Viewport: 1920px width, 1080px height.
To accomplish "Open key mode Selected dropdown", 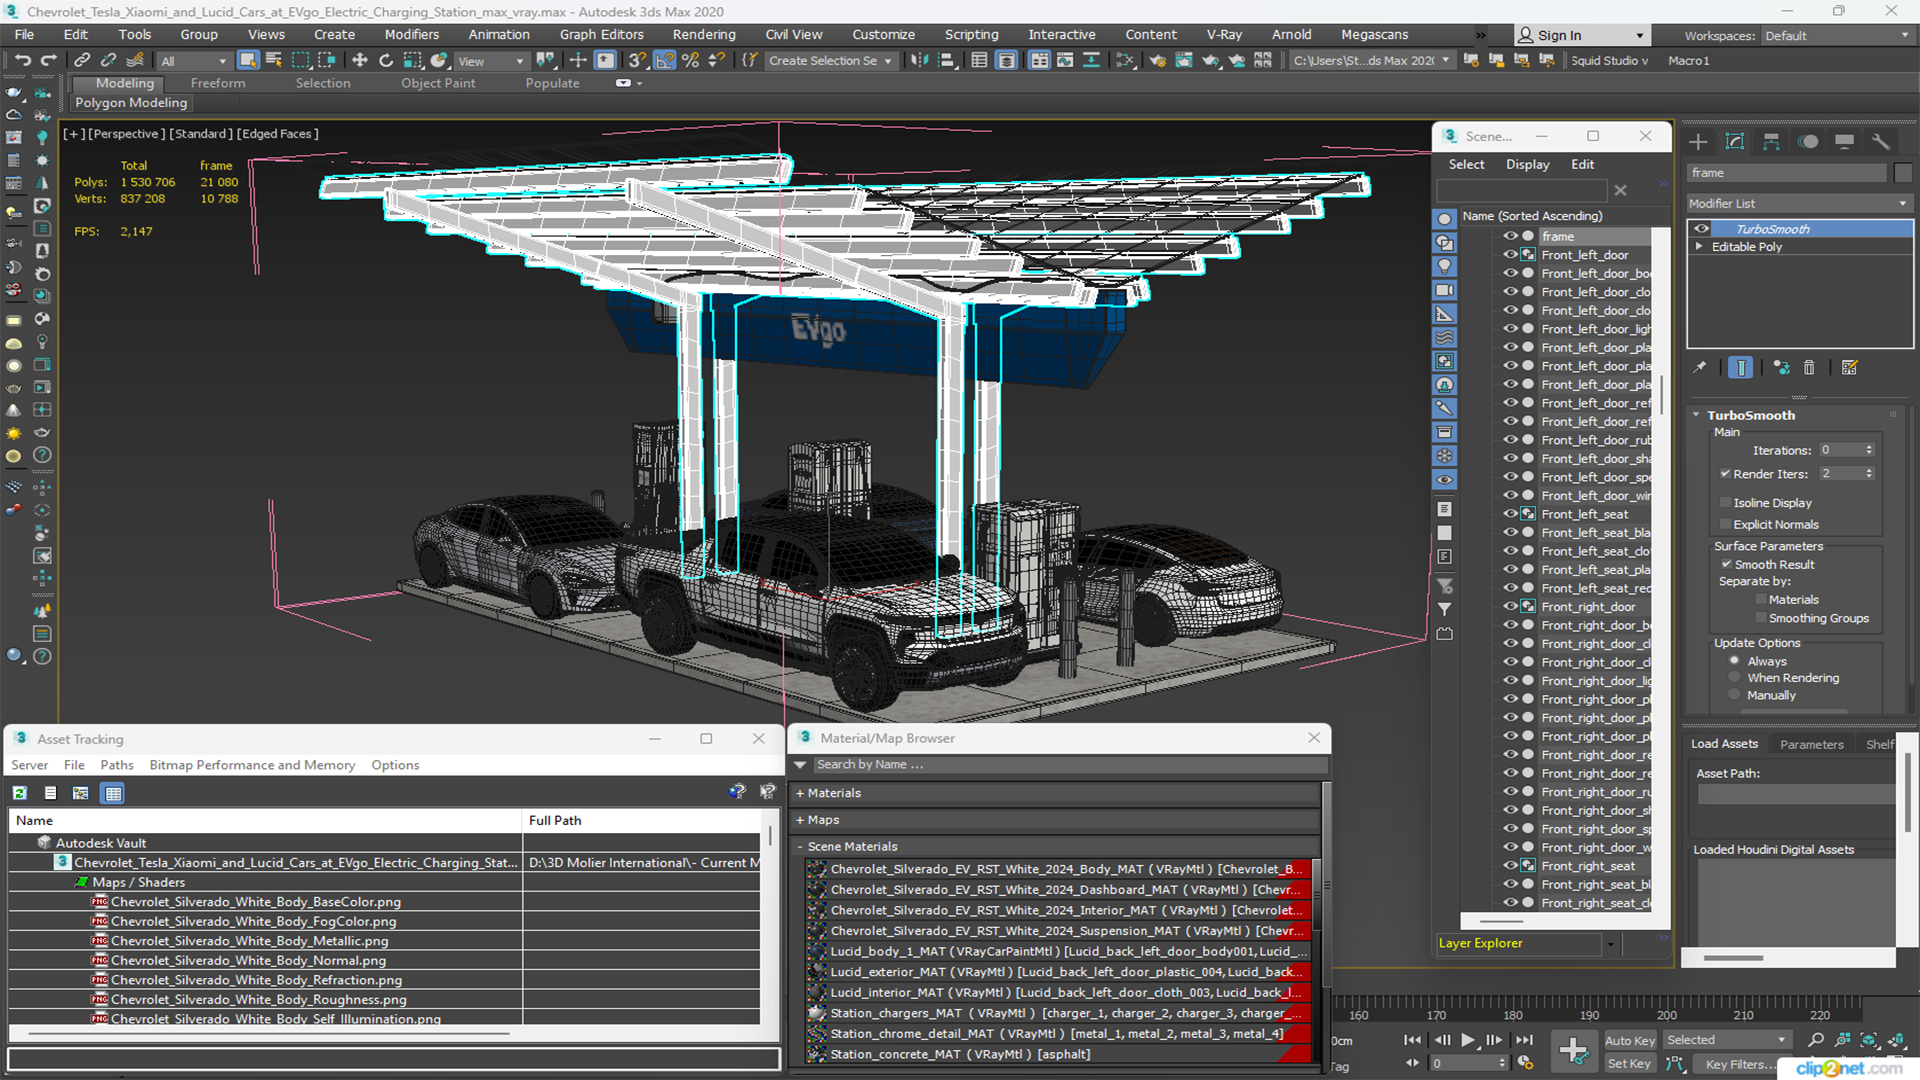I will pyautogui.click(x=1726, y=1040).
